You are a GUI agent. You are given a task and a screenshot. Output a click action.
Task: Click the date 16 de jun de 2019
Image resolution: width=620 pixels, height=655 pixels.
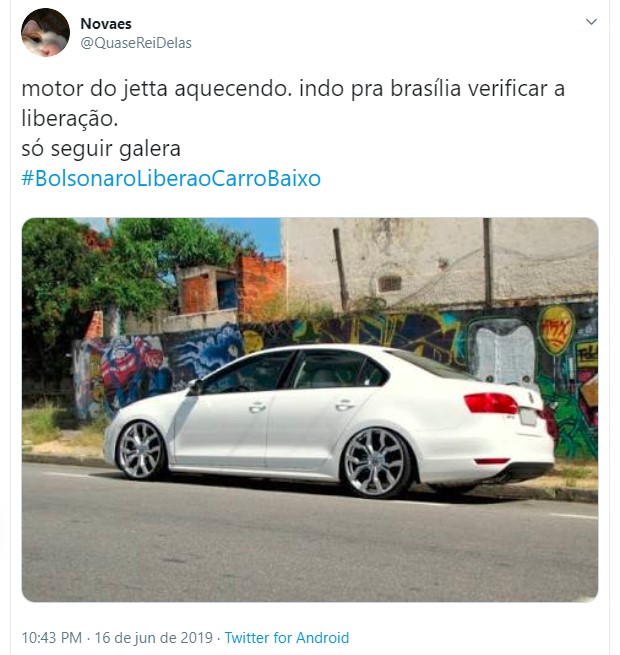(154, 638)
